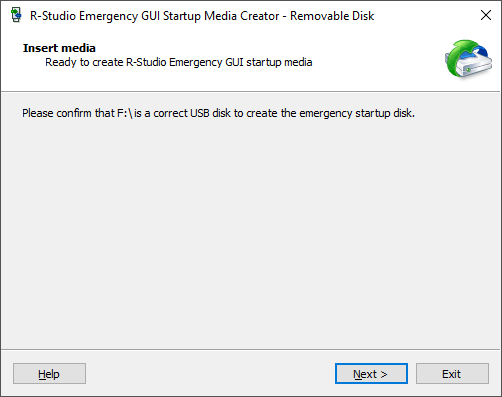The width and height of the screenshot is (502, 397).
Task: Click 'GUI startup media' words in subtitle
Action: [x=269, y=62]
